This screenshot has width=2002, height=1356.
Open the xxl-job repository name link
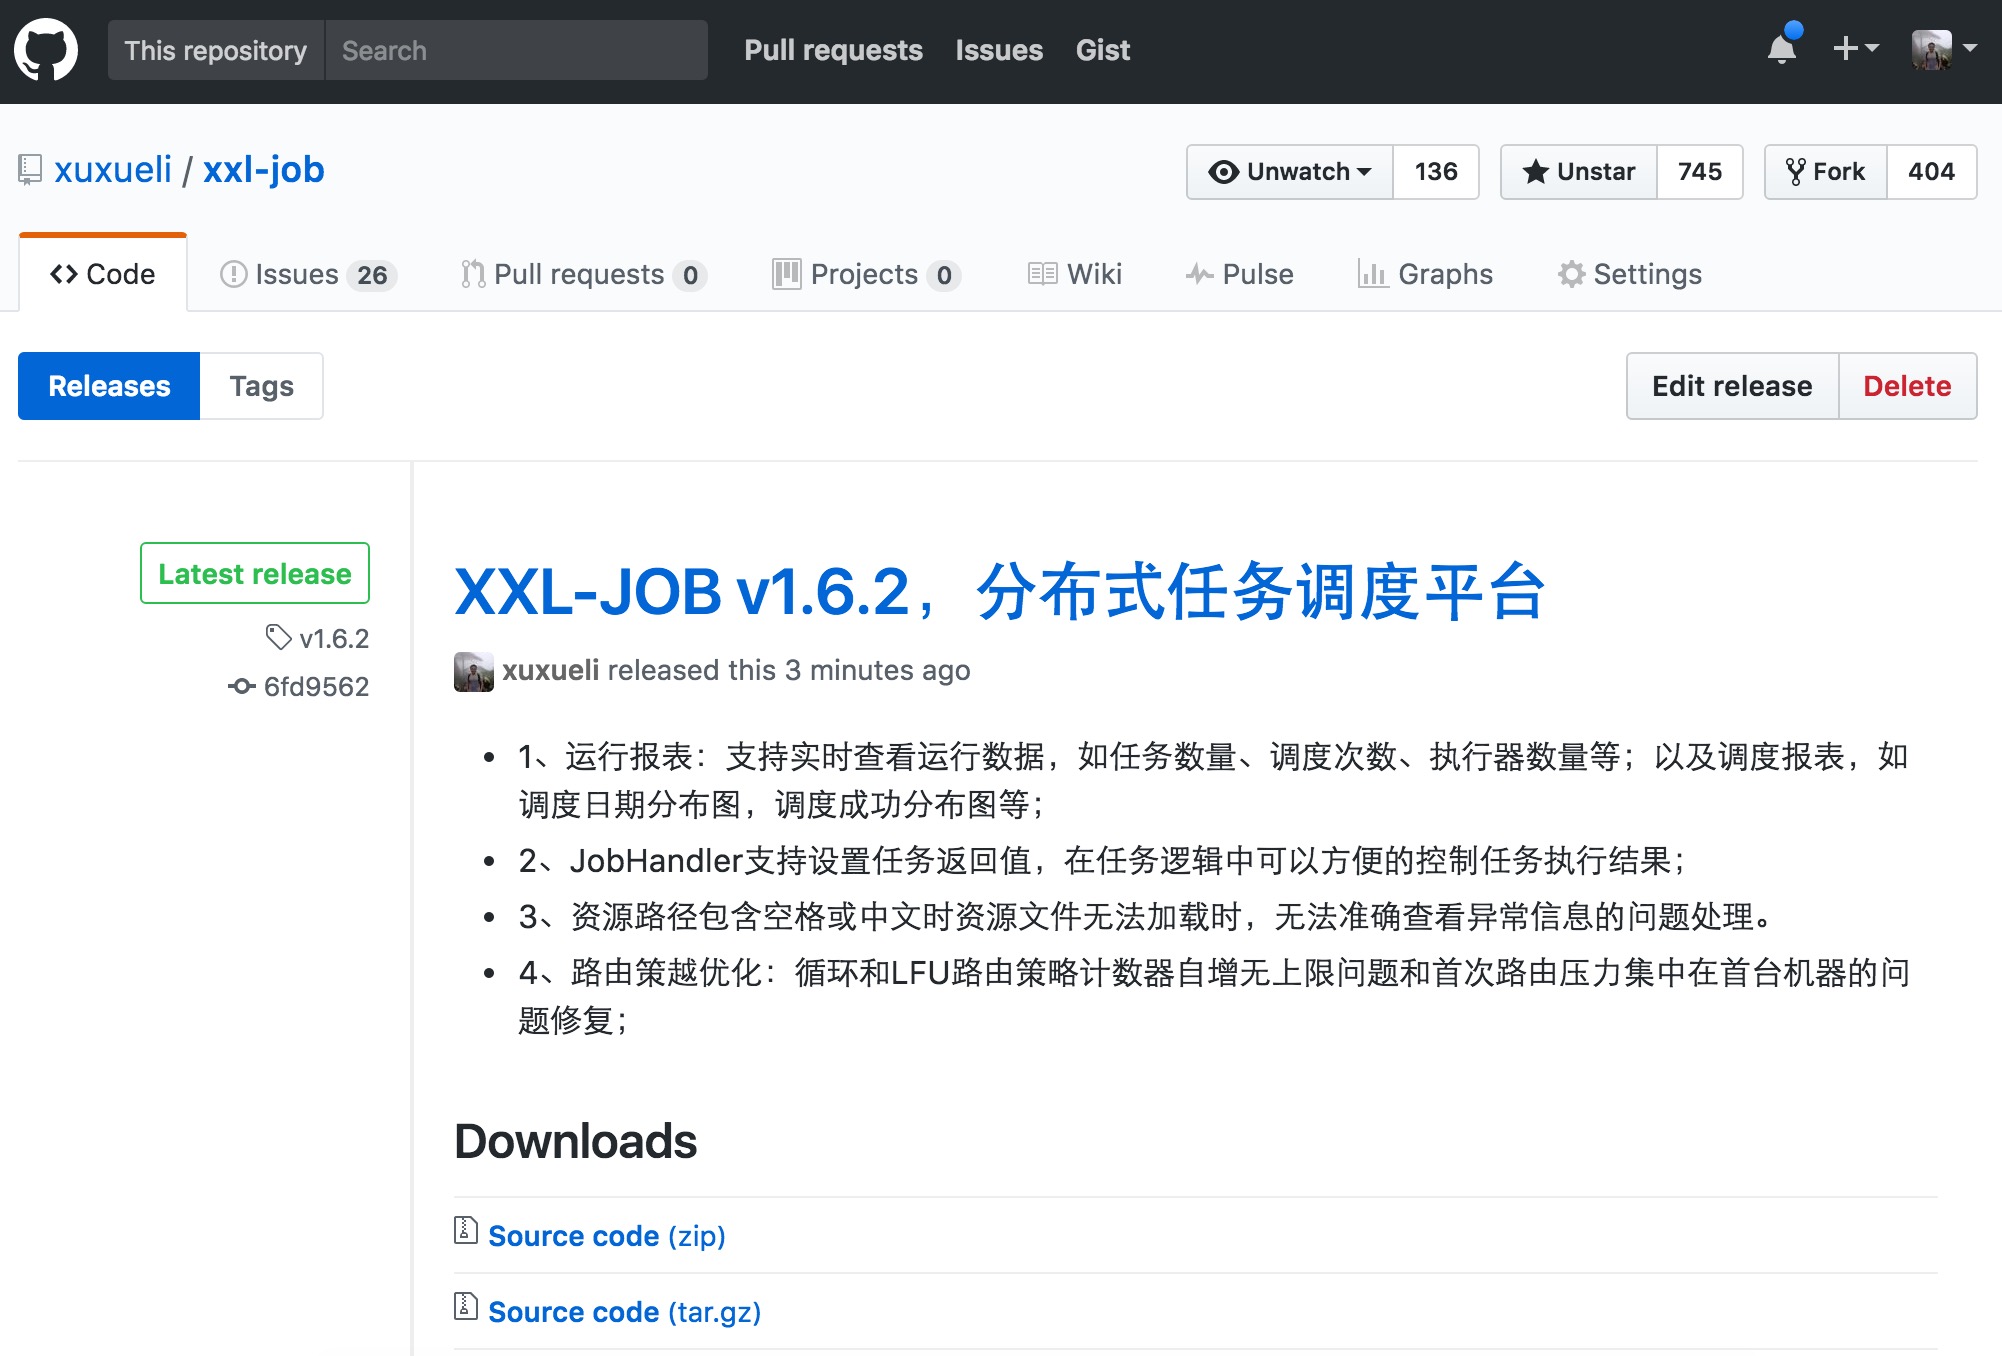click(x=264, y=170)
